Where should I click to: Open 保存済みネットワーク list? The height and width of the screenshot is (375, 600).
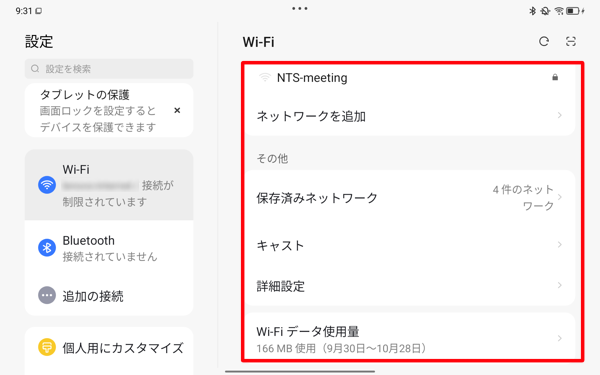(x=409, y=197)
